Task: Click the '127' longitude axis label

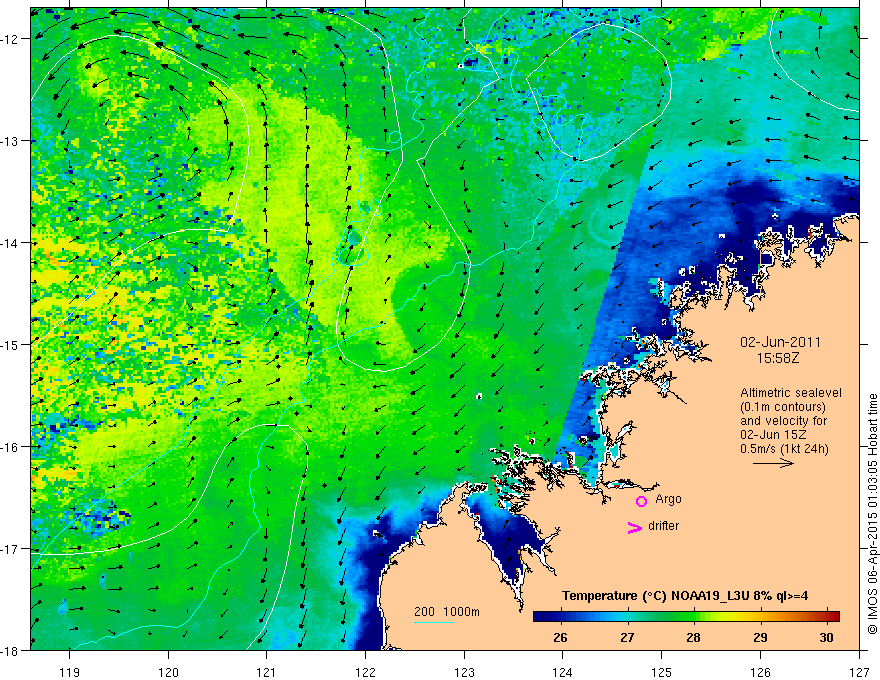Action: point(859,672)
